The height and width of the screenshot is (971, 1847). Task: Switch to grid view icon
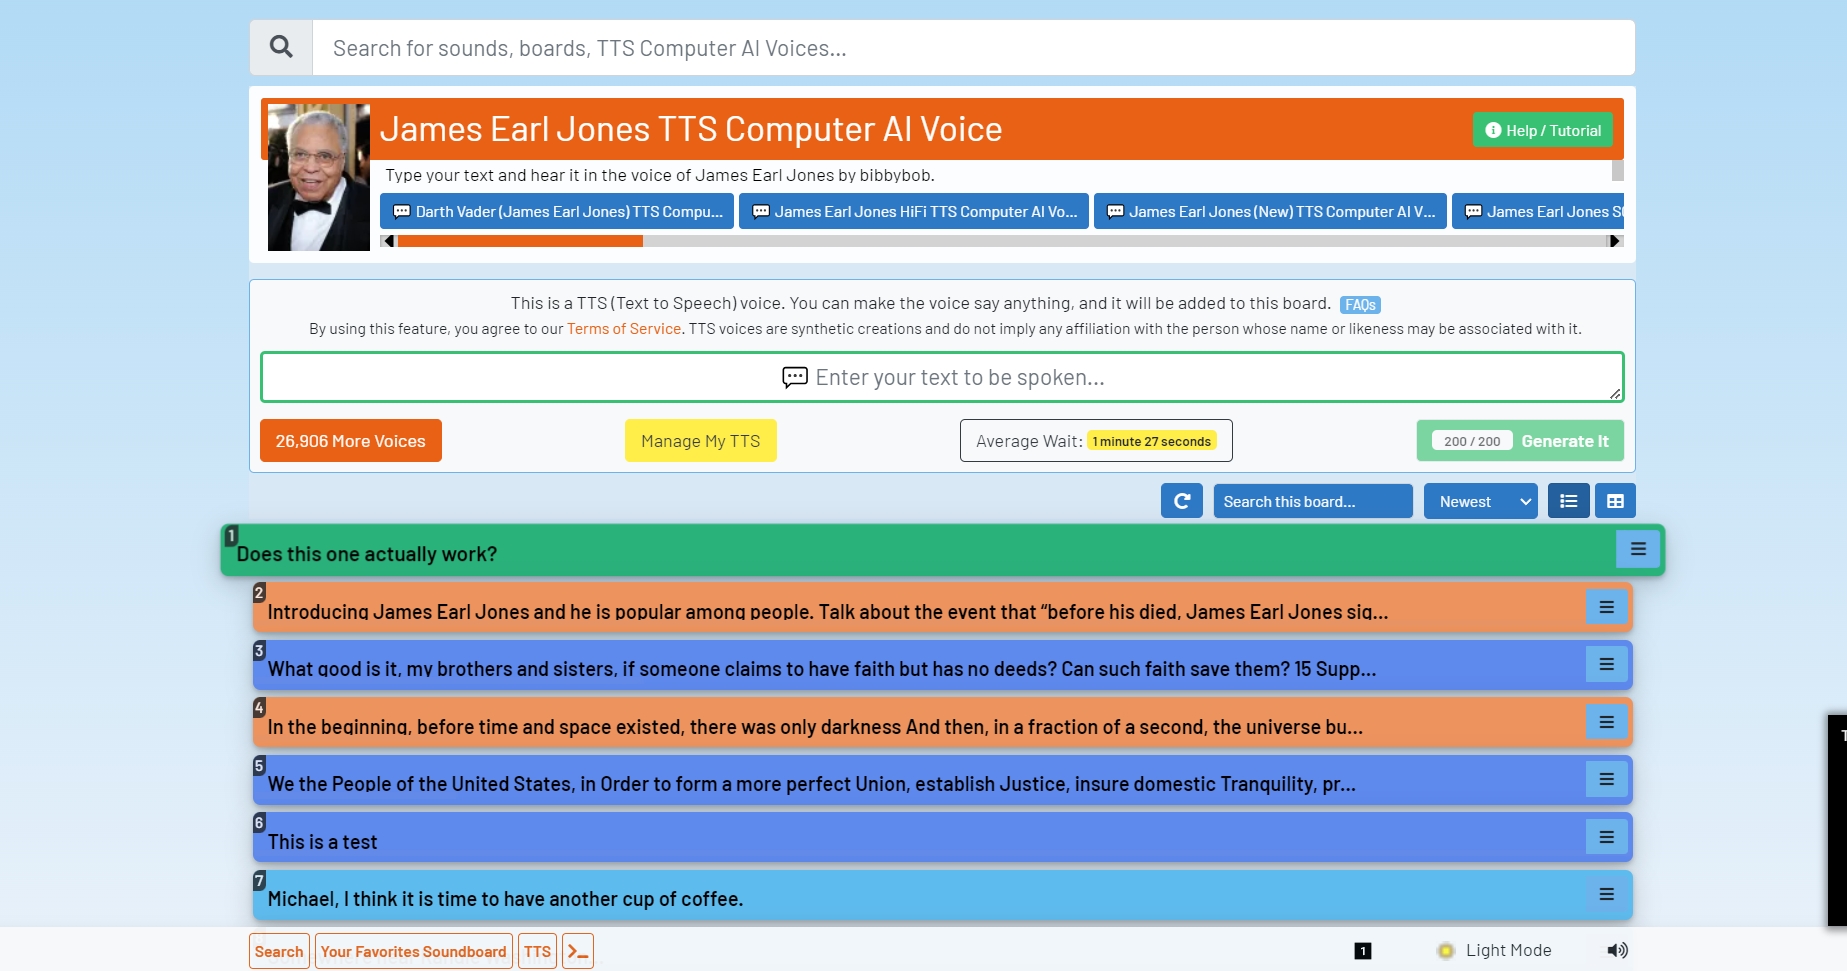tap(1615, 501)
